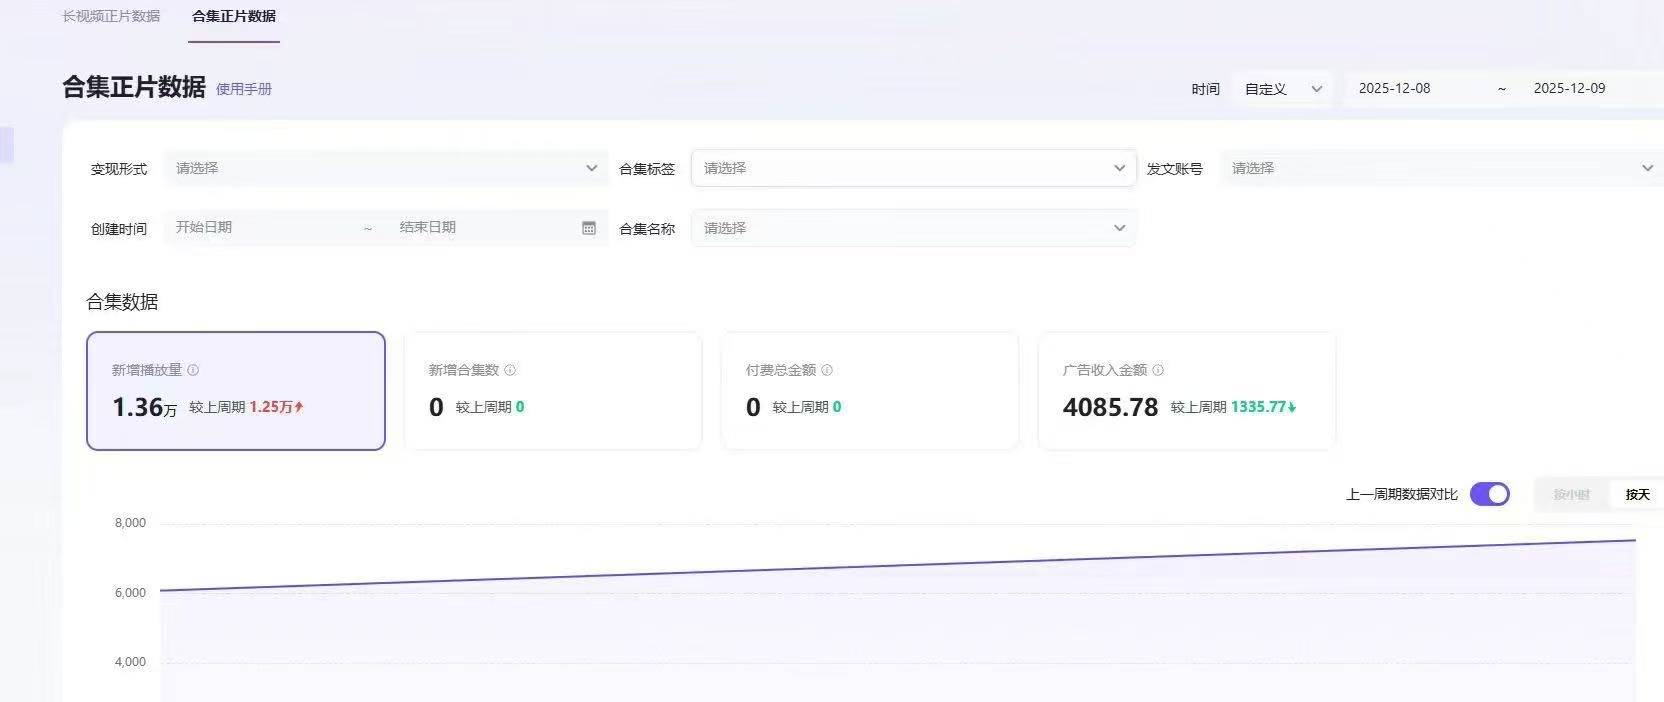
Task: Select 按天 chart granularity
Action: pyautogui.click(x=1637, y=494)
